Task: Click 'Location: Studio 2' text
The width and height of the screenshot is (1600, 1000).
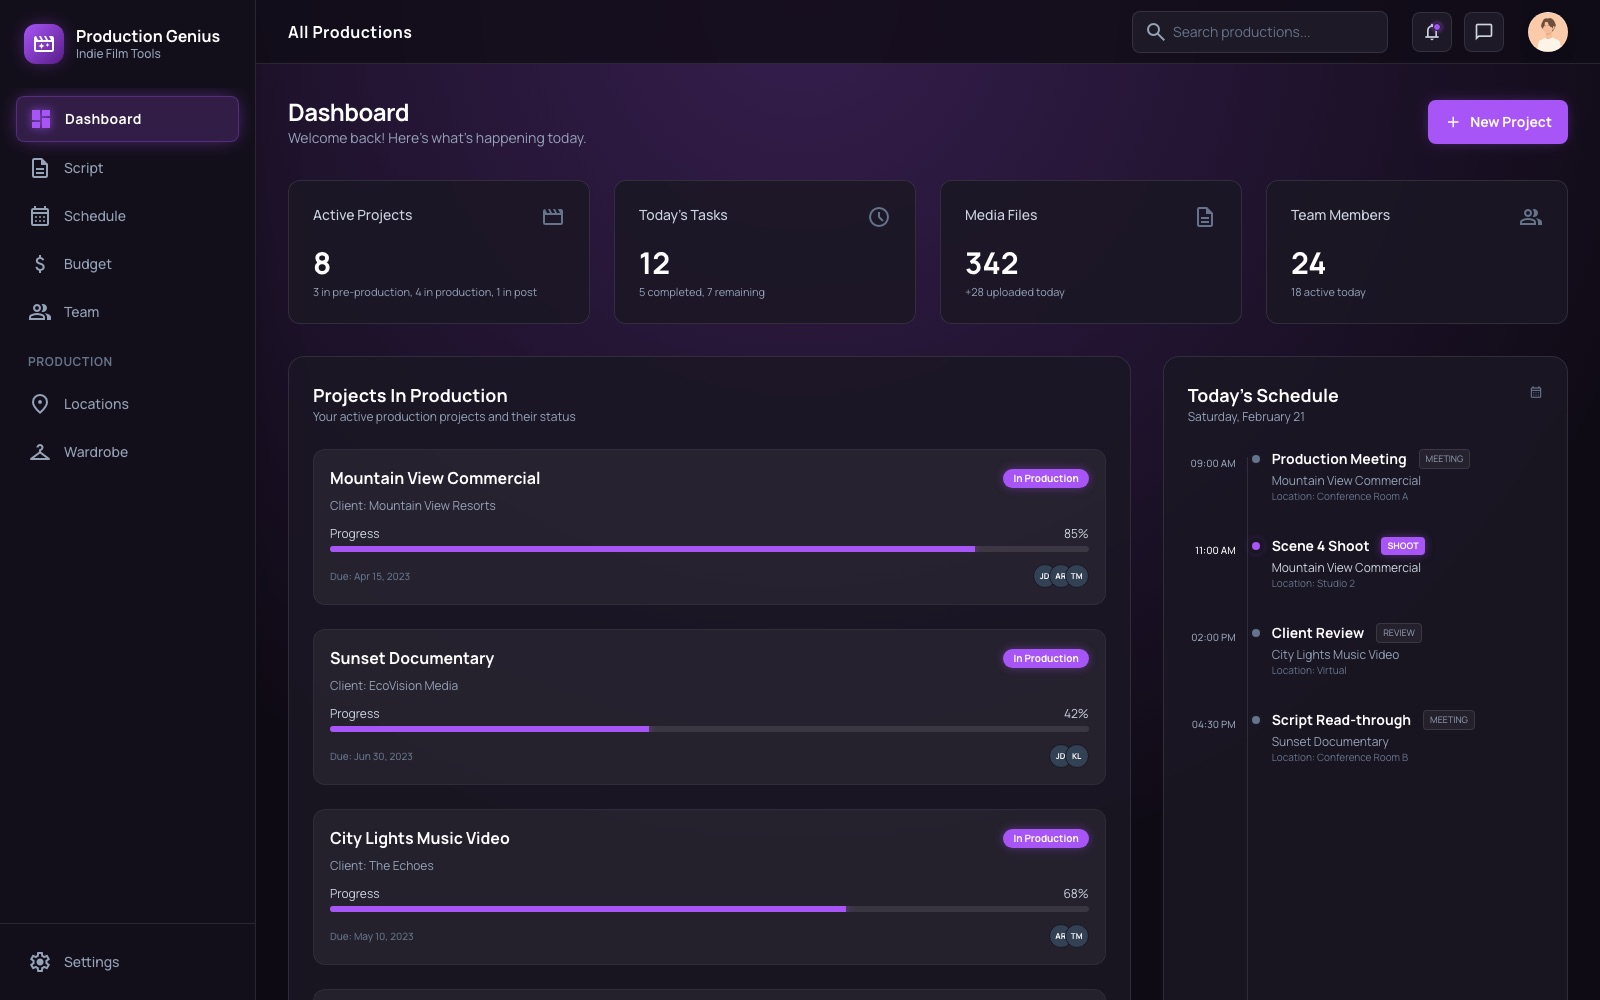Action: pos(1313,584)
